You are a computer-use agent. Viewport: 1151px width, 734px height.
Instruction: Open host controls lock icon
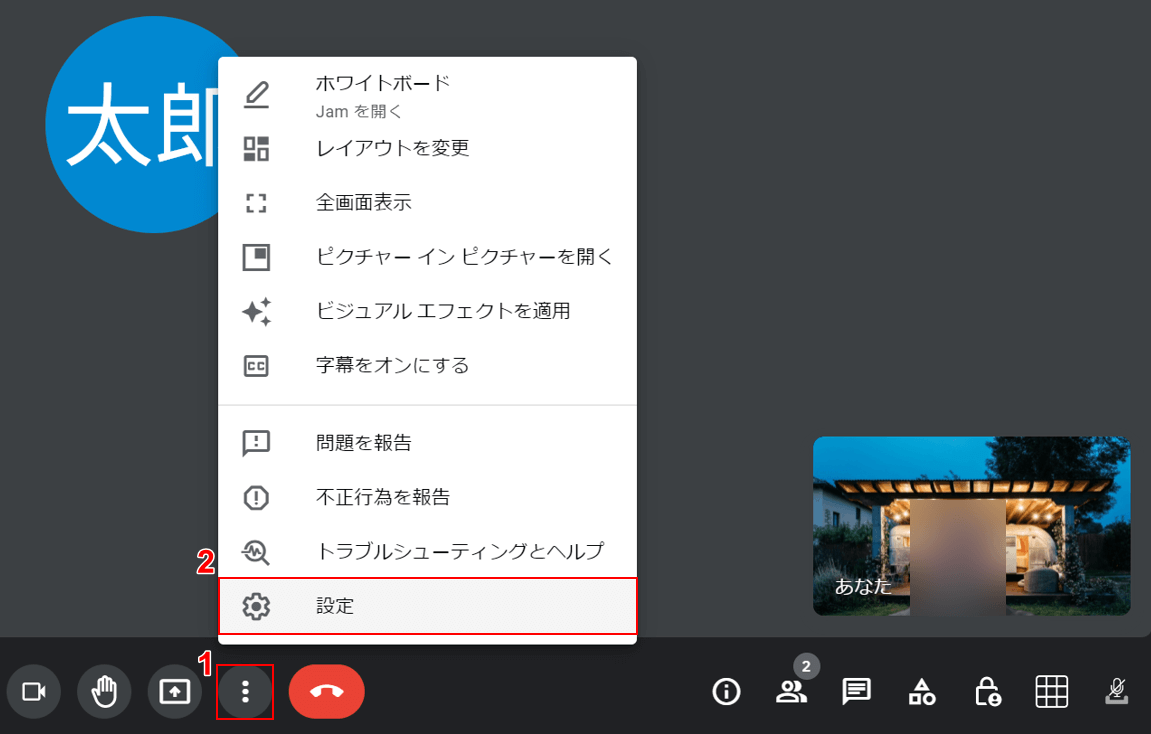click(987, 691)
